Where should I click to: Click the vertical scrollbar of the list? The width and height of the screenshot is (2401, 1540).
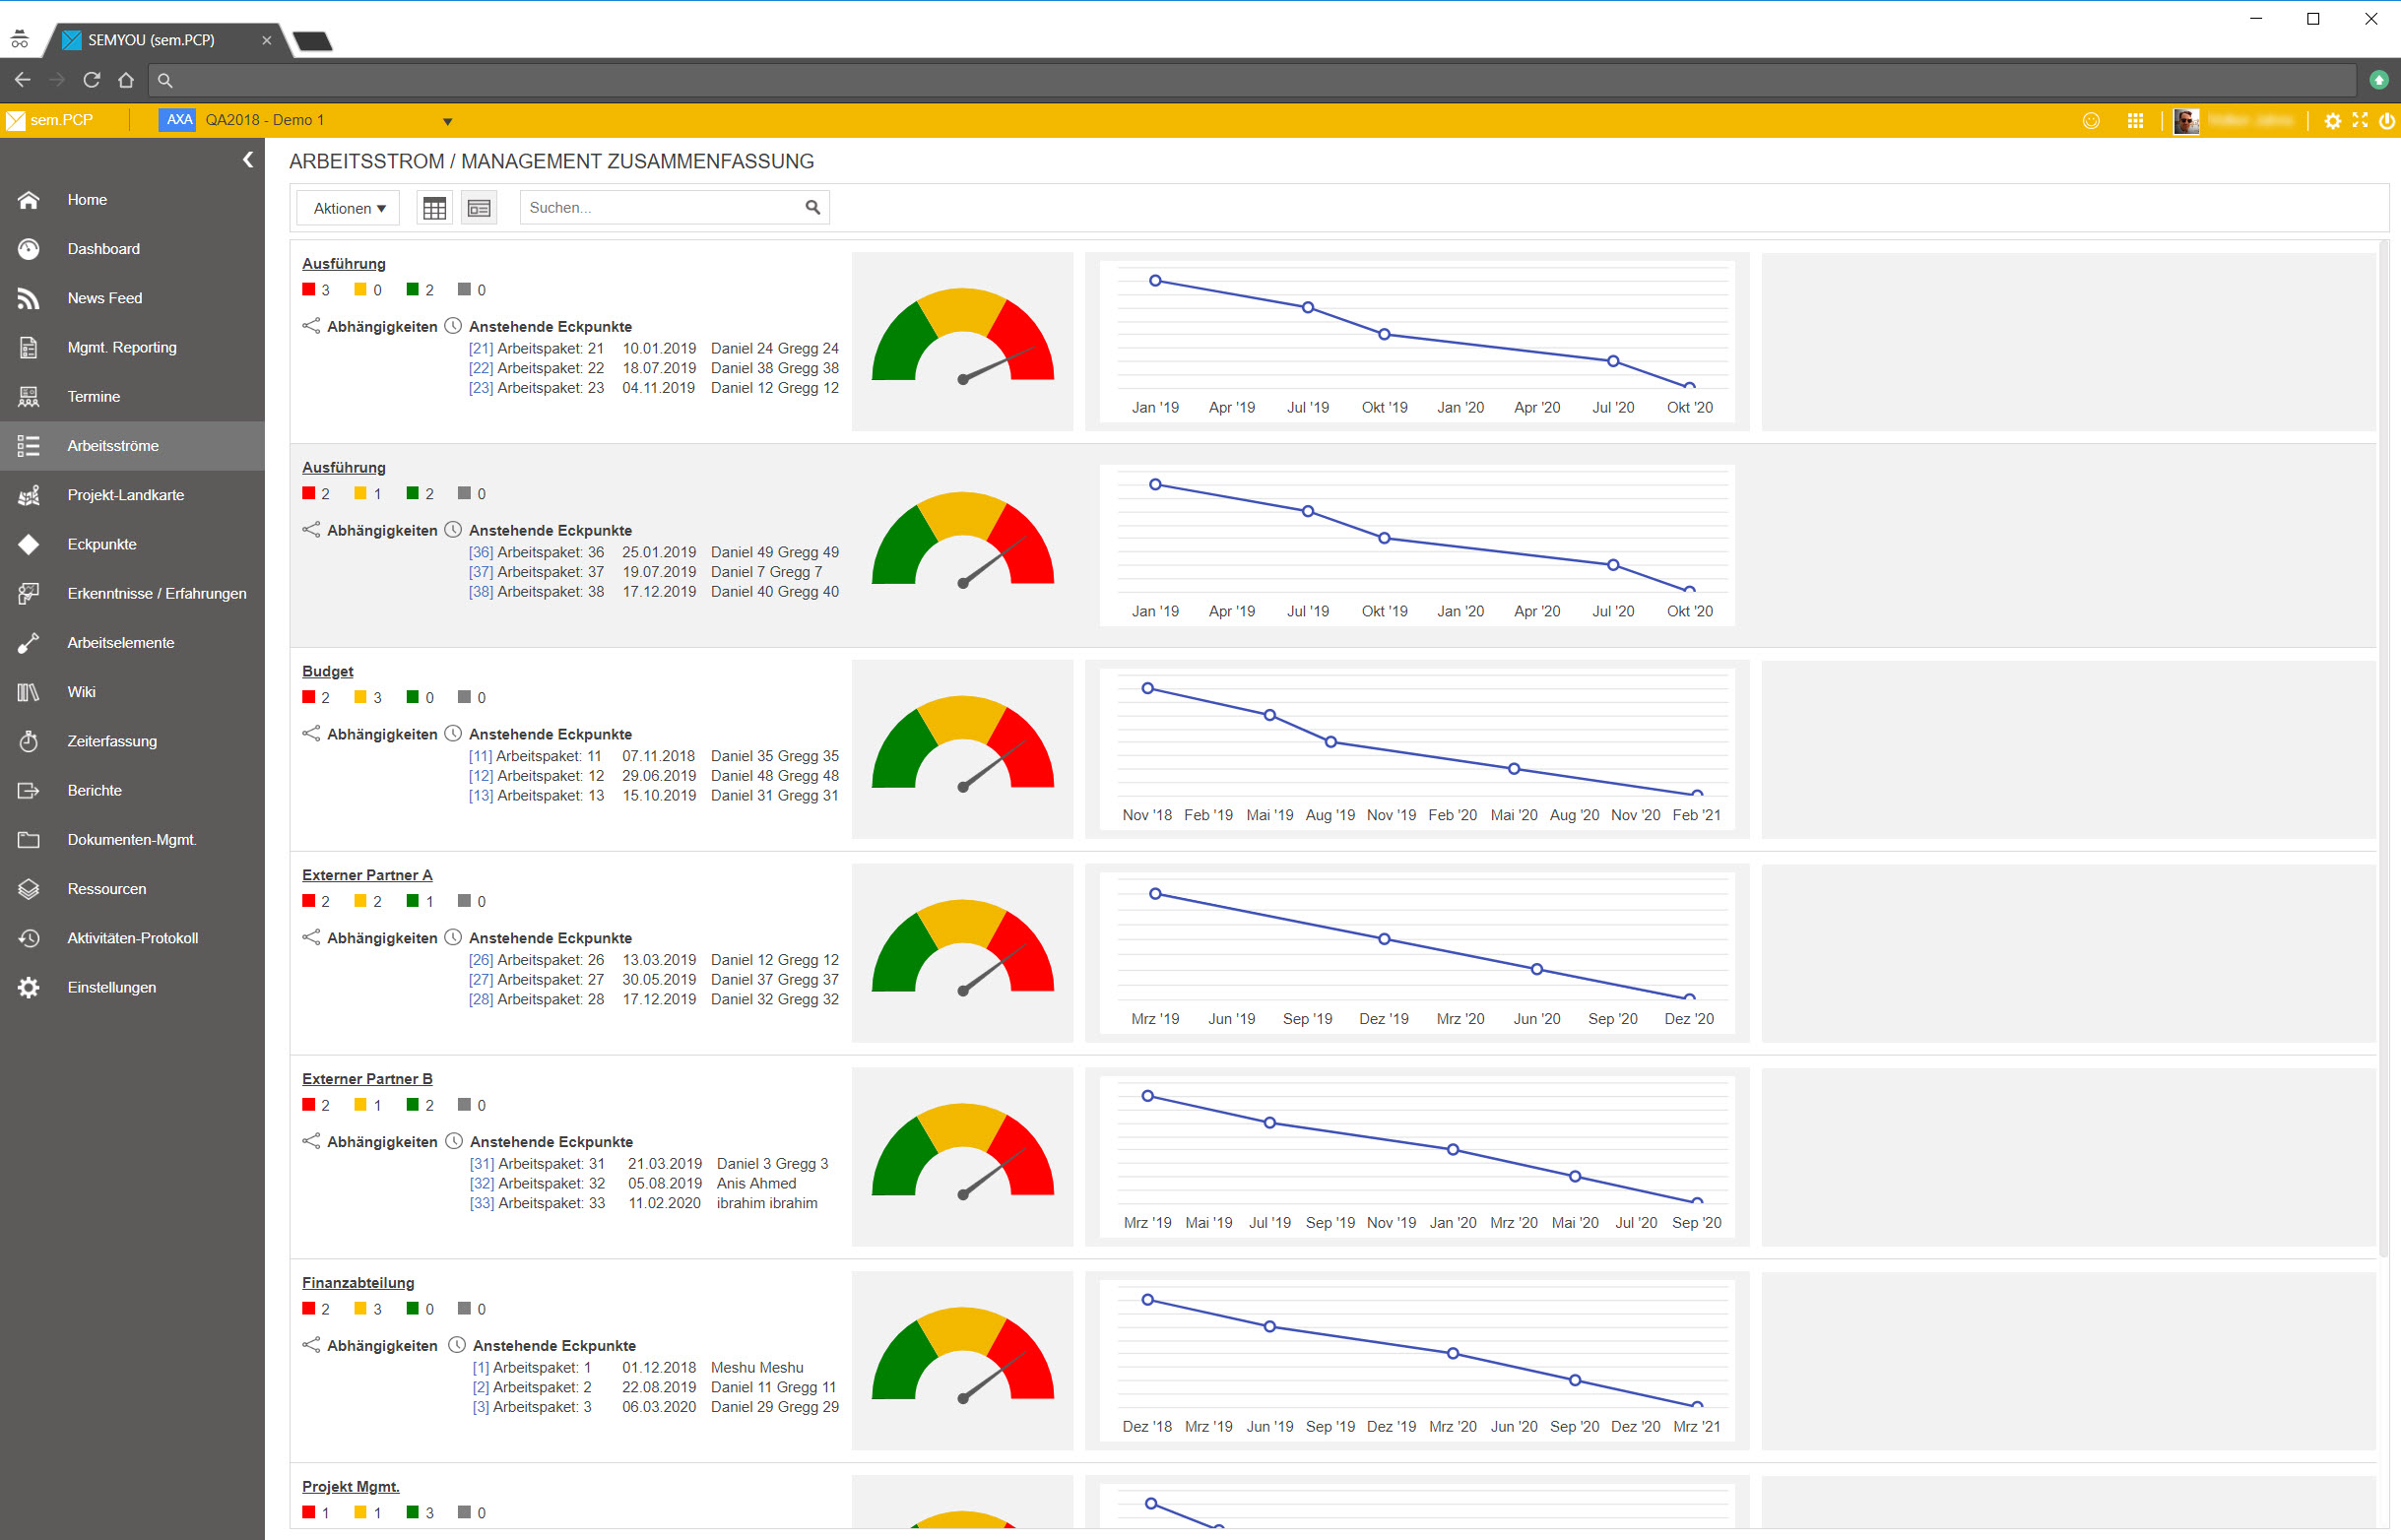click(2383, 750)
